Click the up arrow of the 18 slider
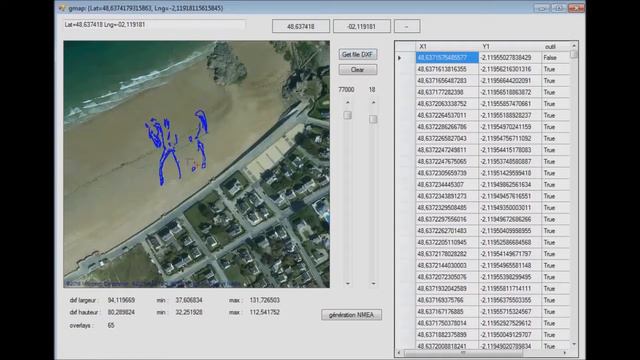Viewport: 640px width, 360px height. coord(373,102)
